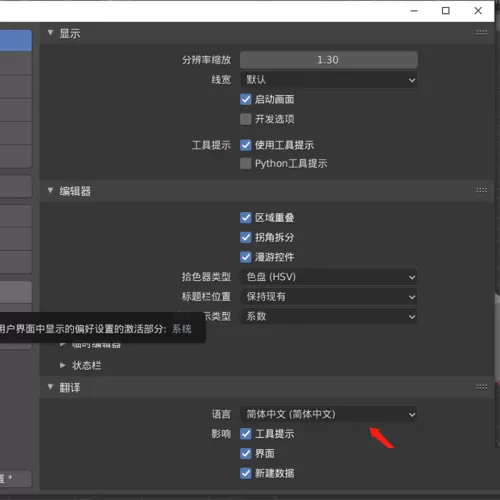Image resolution: width=500 pixels, height=500 pixels.
Task: Toggle the 区域重叠 checkbox
Action: (246, 218)
